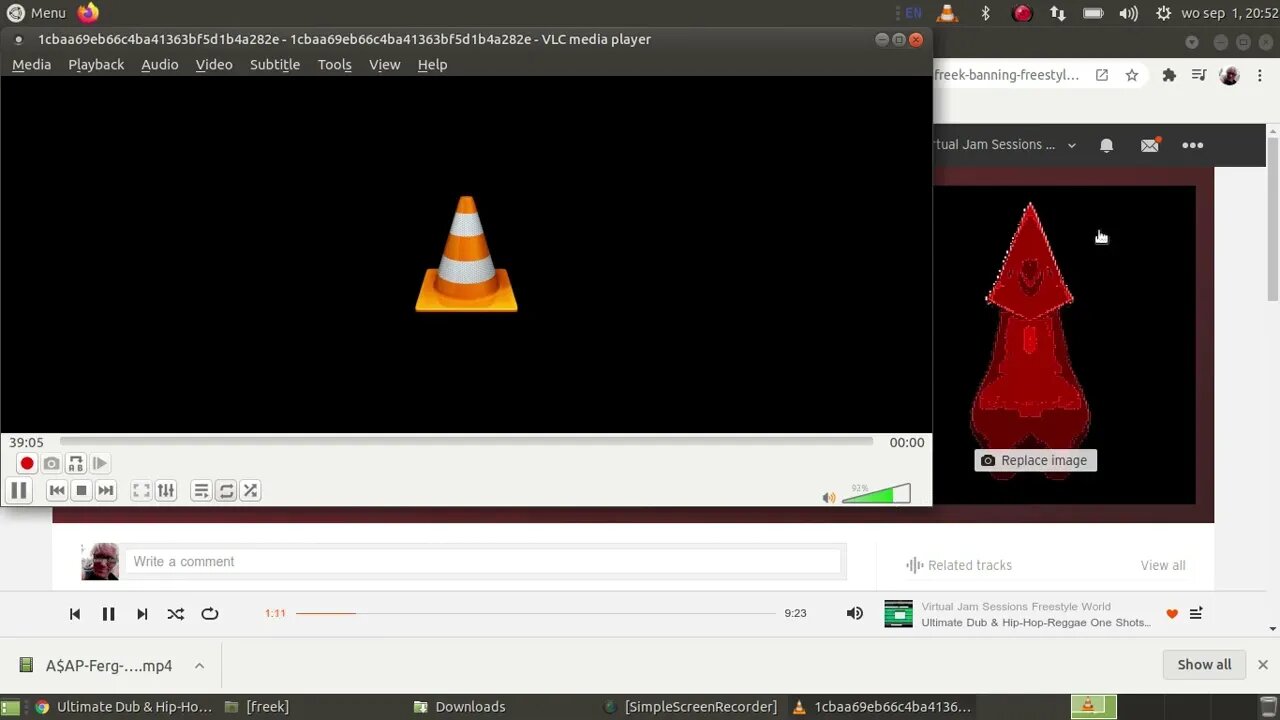This screenshot has height=720, width=1280.
Task: Click VLC elapsed time 39:05
Action: 26,442
